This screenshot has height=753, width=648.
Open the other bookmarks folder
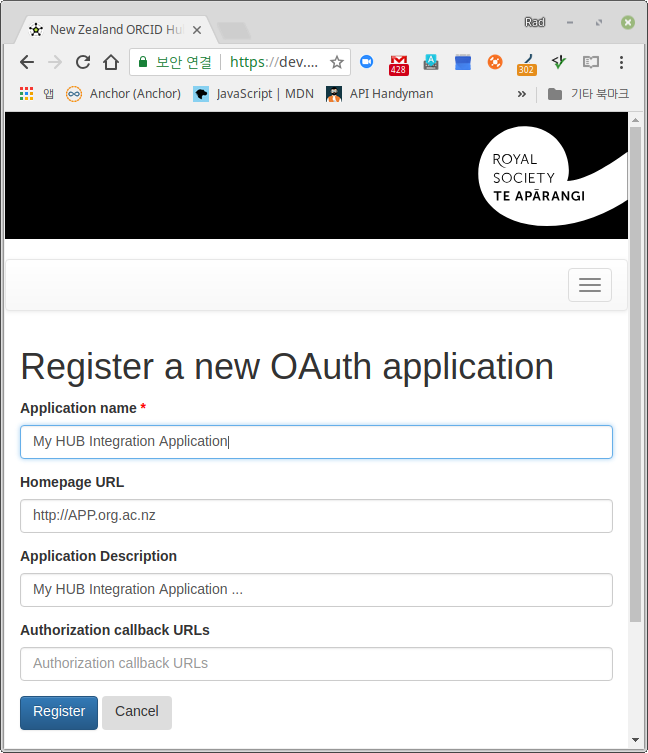click(588, 94)
